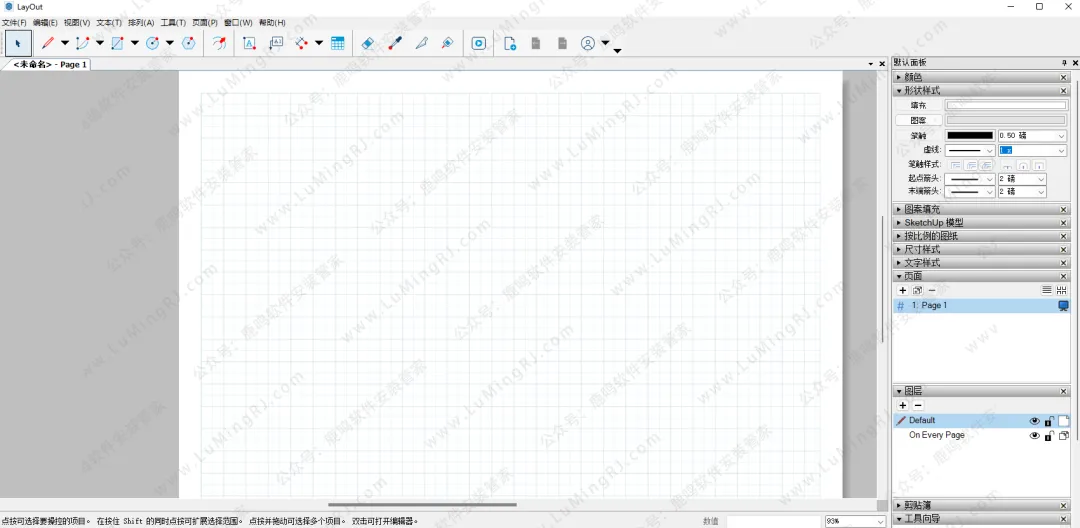Open the 工具(T) menu
The width and height of the screenshot is (1080, 528).
pos(173,22)
